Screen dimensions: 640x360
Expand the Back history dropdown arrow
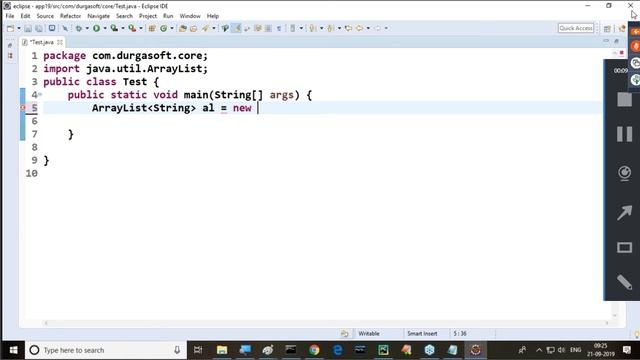pyautogui.click(x=368, y=28)
